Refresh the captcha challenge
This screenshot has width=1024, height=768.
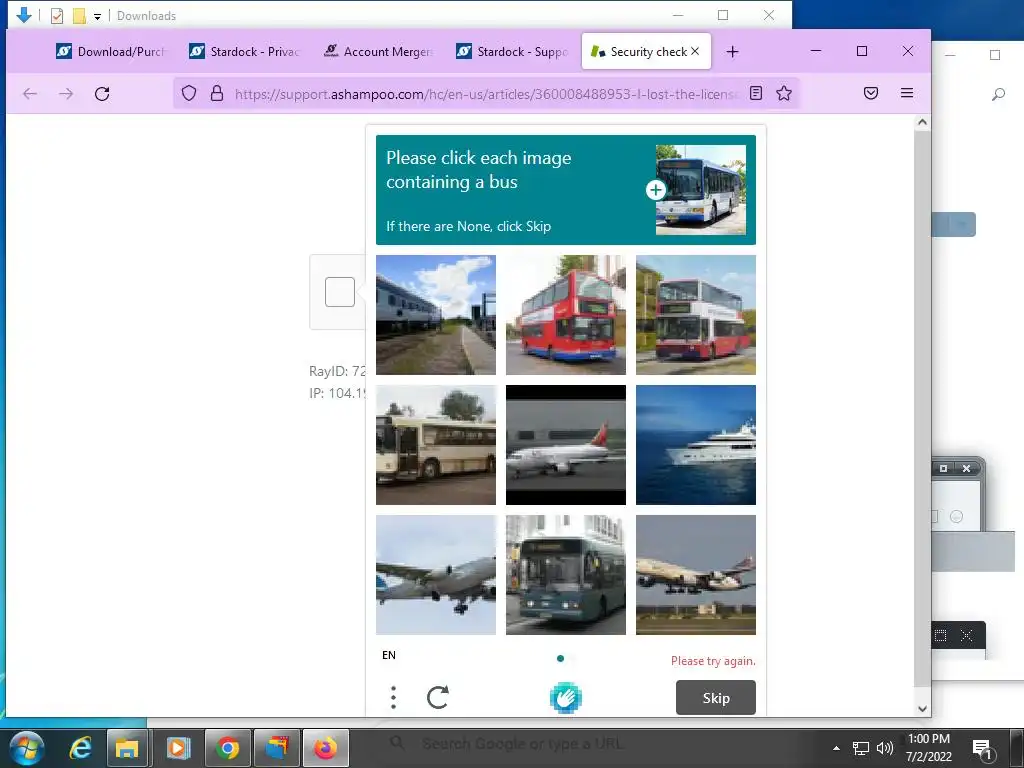pyautogui.click(x=438, y=697)
